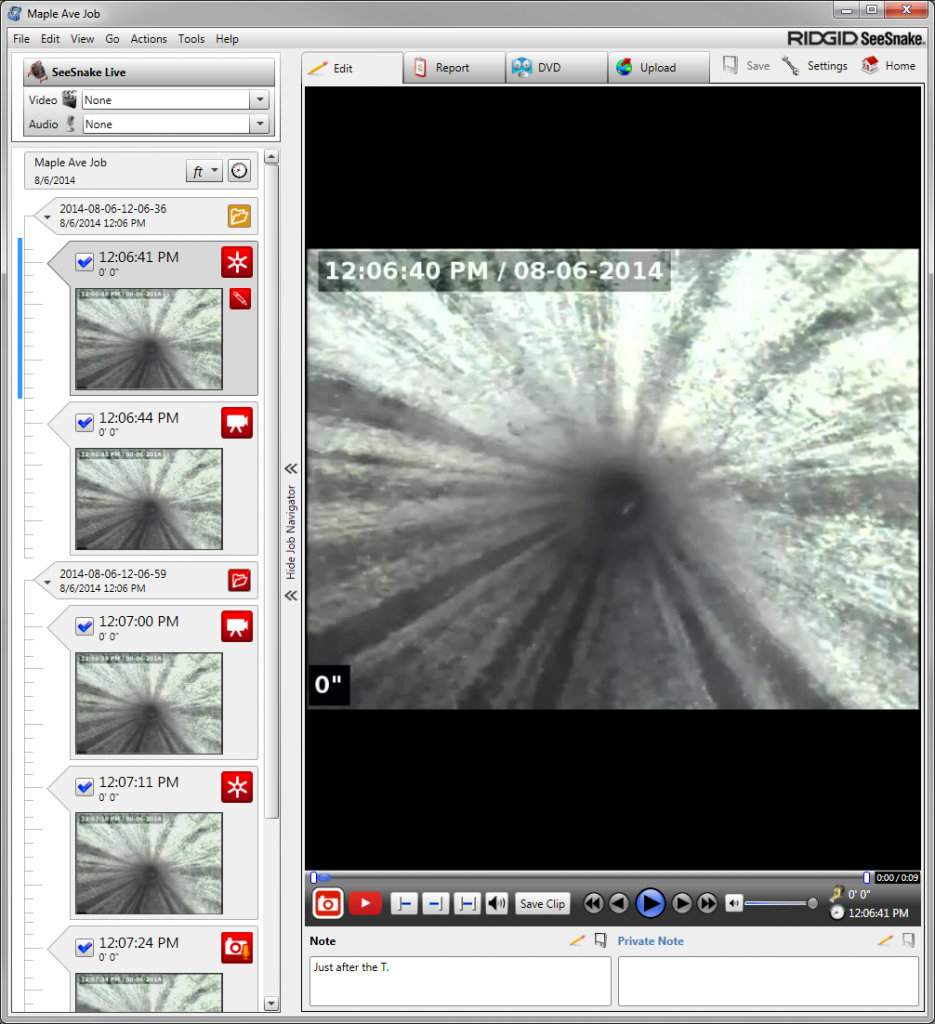The image size is (935, 1024).
Task: Click the audio speaker button next to Save Clip
Action: [x=497, y=904]
